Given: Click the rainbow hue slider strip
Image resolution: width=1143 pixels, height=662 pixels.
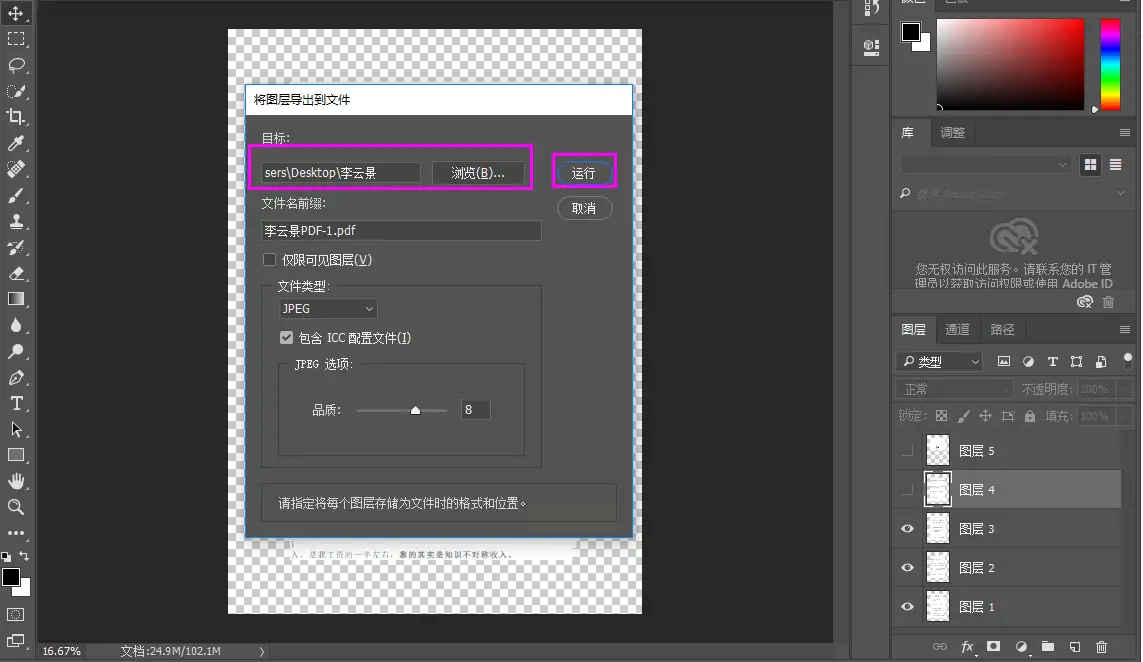Looking at the screenshot, I should pos(1110,64).
